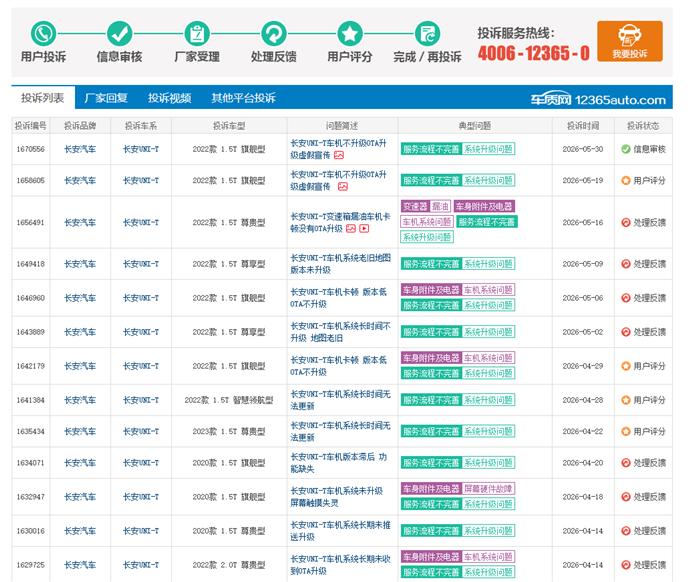Click the 投诉编号 column header
The width and height of the screenshot is (700, 582).
pos(30,126)
